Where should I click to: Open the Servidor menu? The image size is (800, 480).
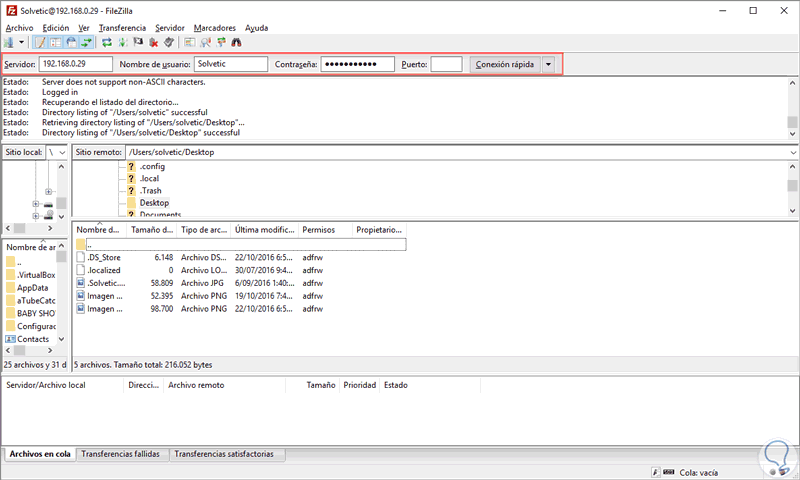coord(170,28)
